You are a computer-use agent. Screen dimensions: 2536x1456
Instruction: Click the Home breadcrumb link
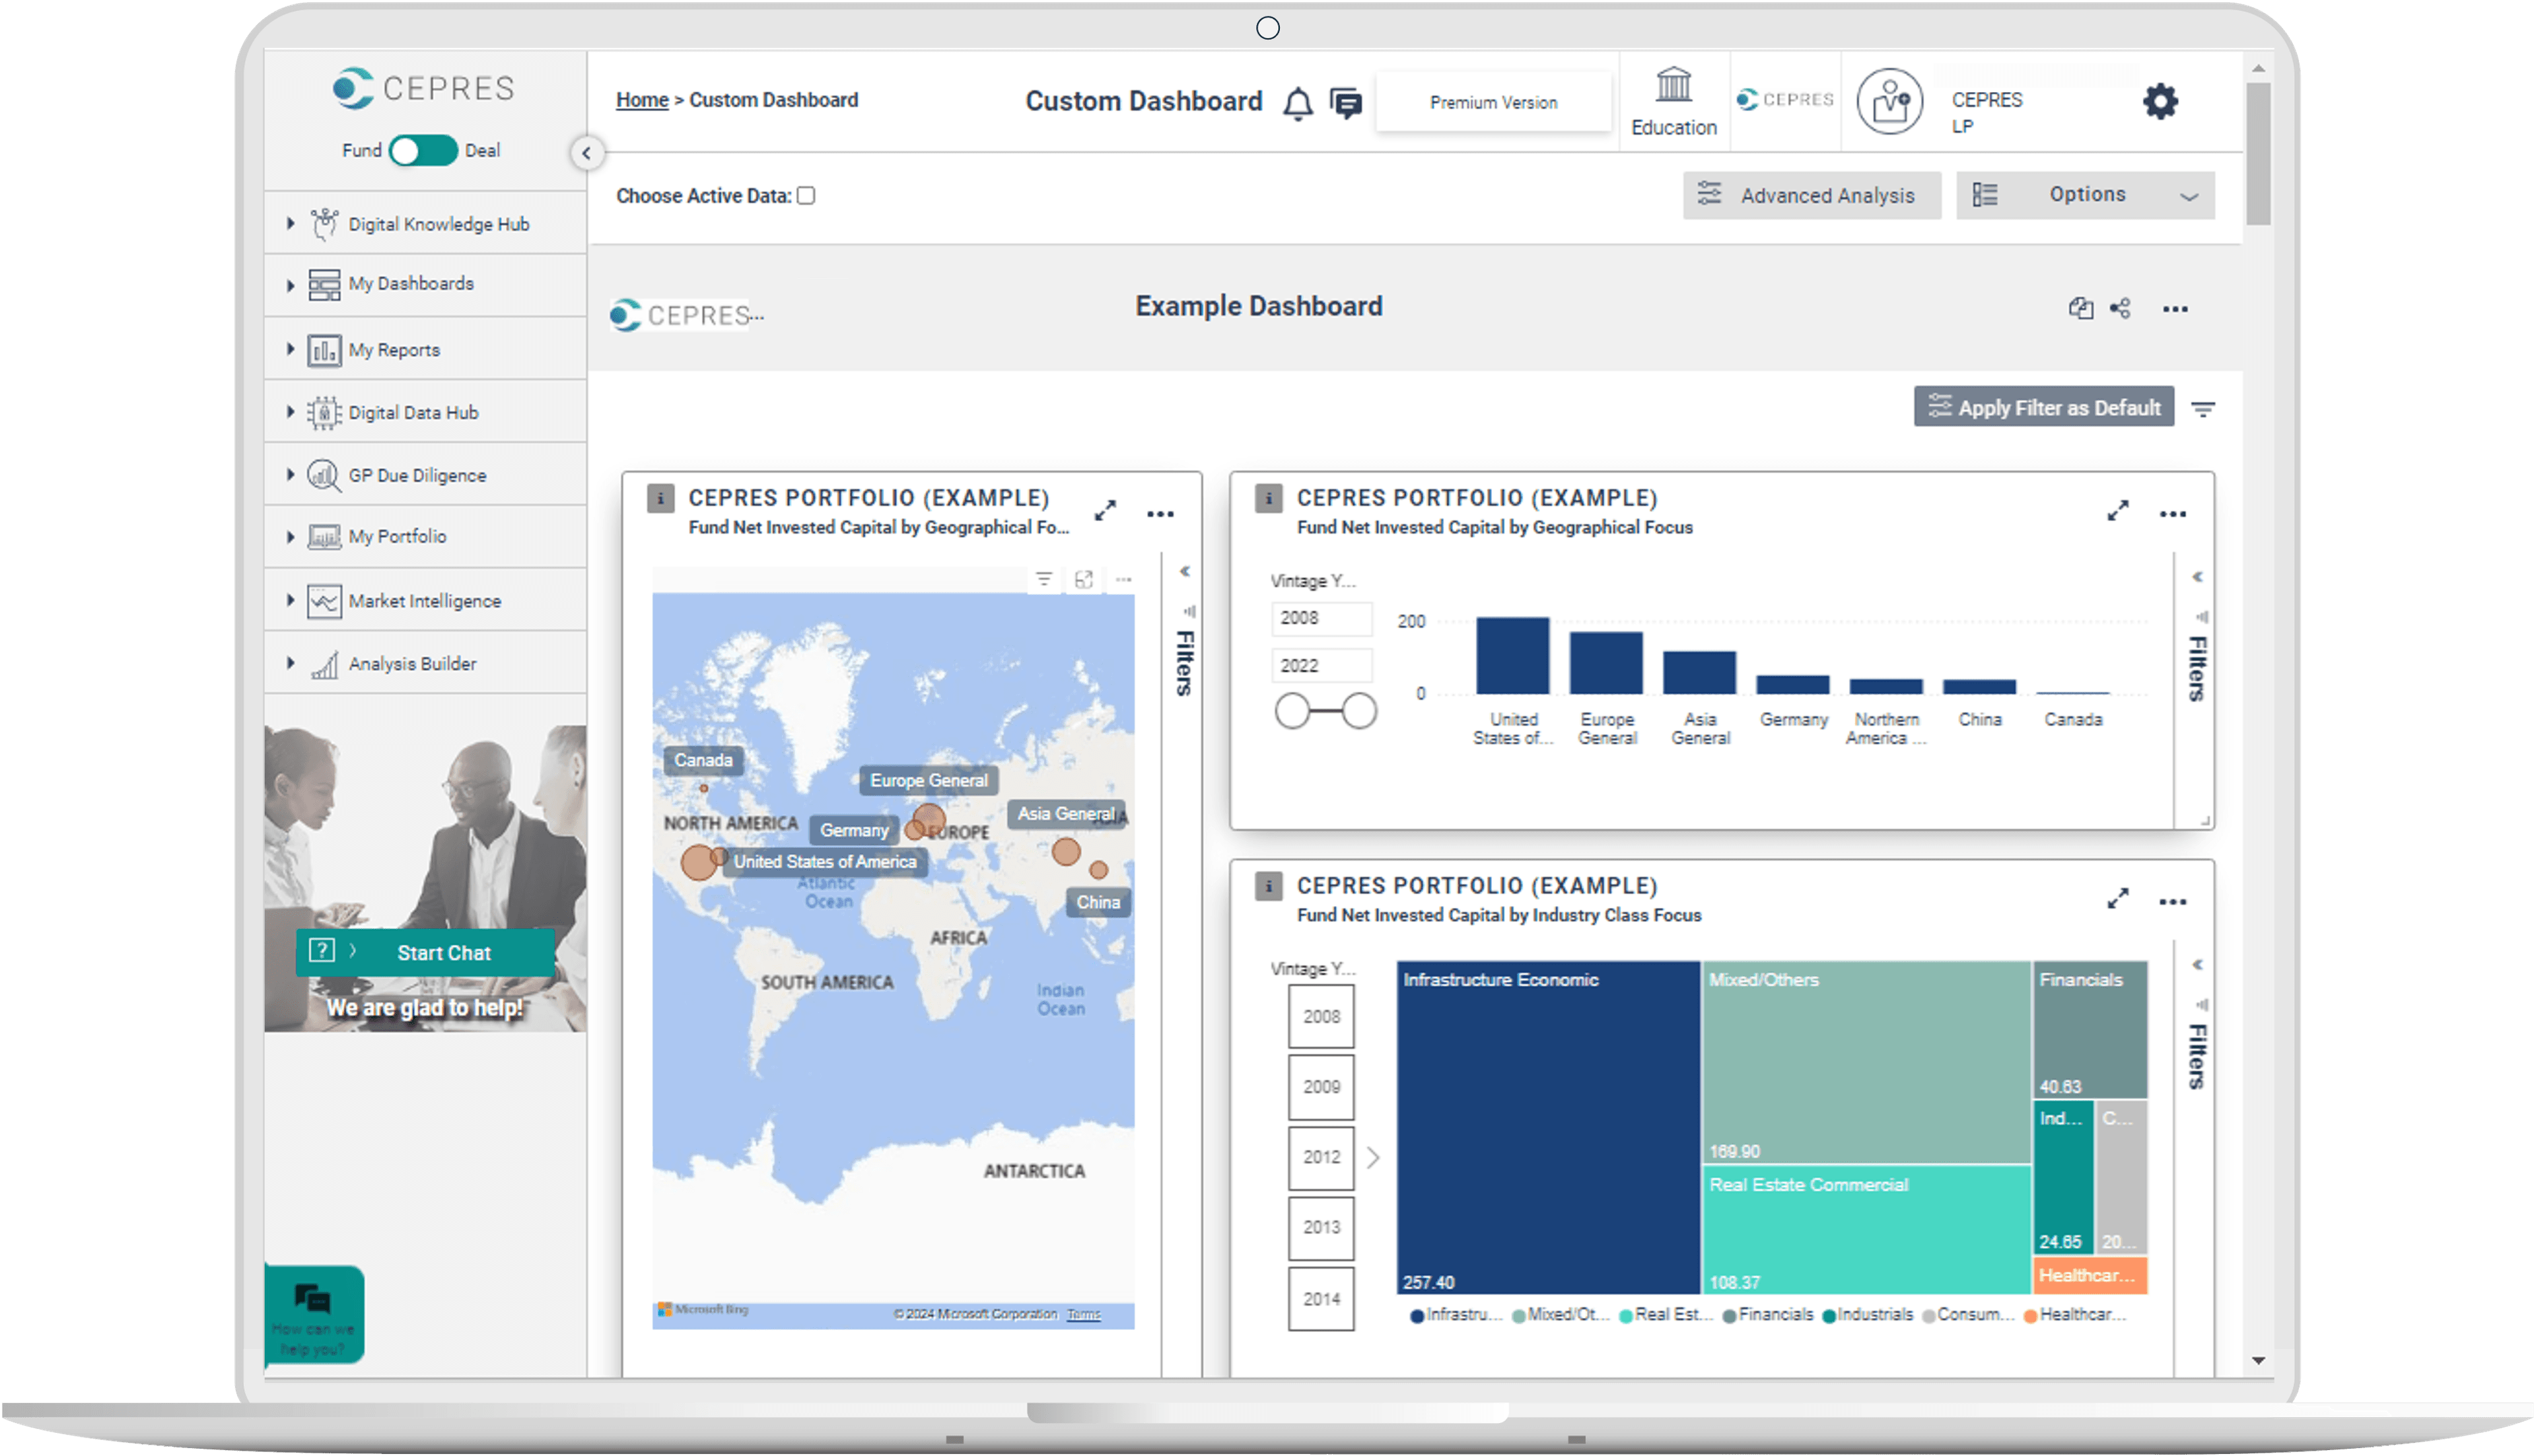tap(641, 100)
